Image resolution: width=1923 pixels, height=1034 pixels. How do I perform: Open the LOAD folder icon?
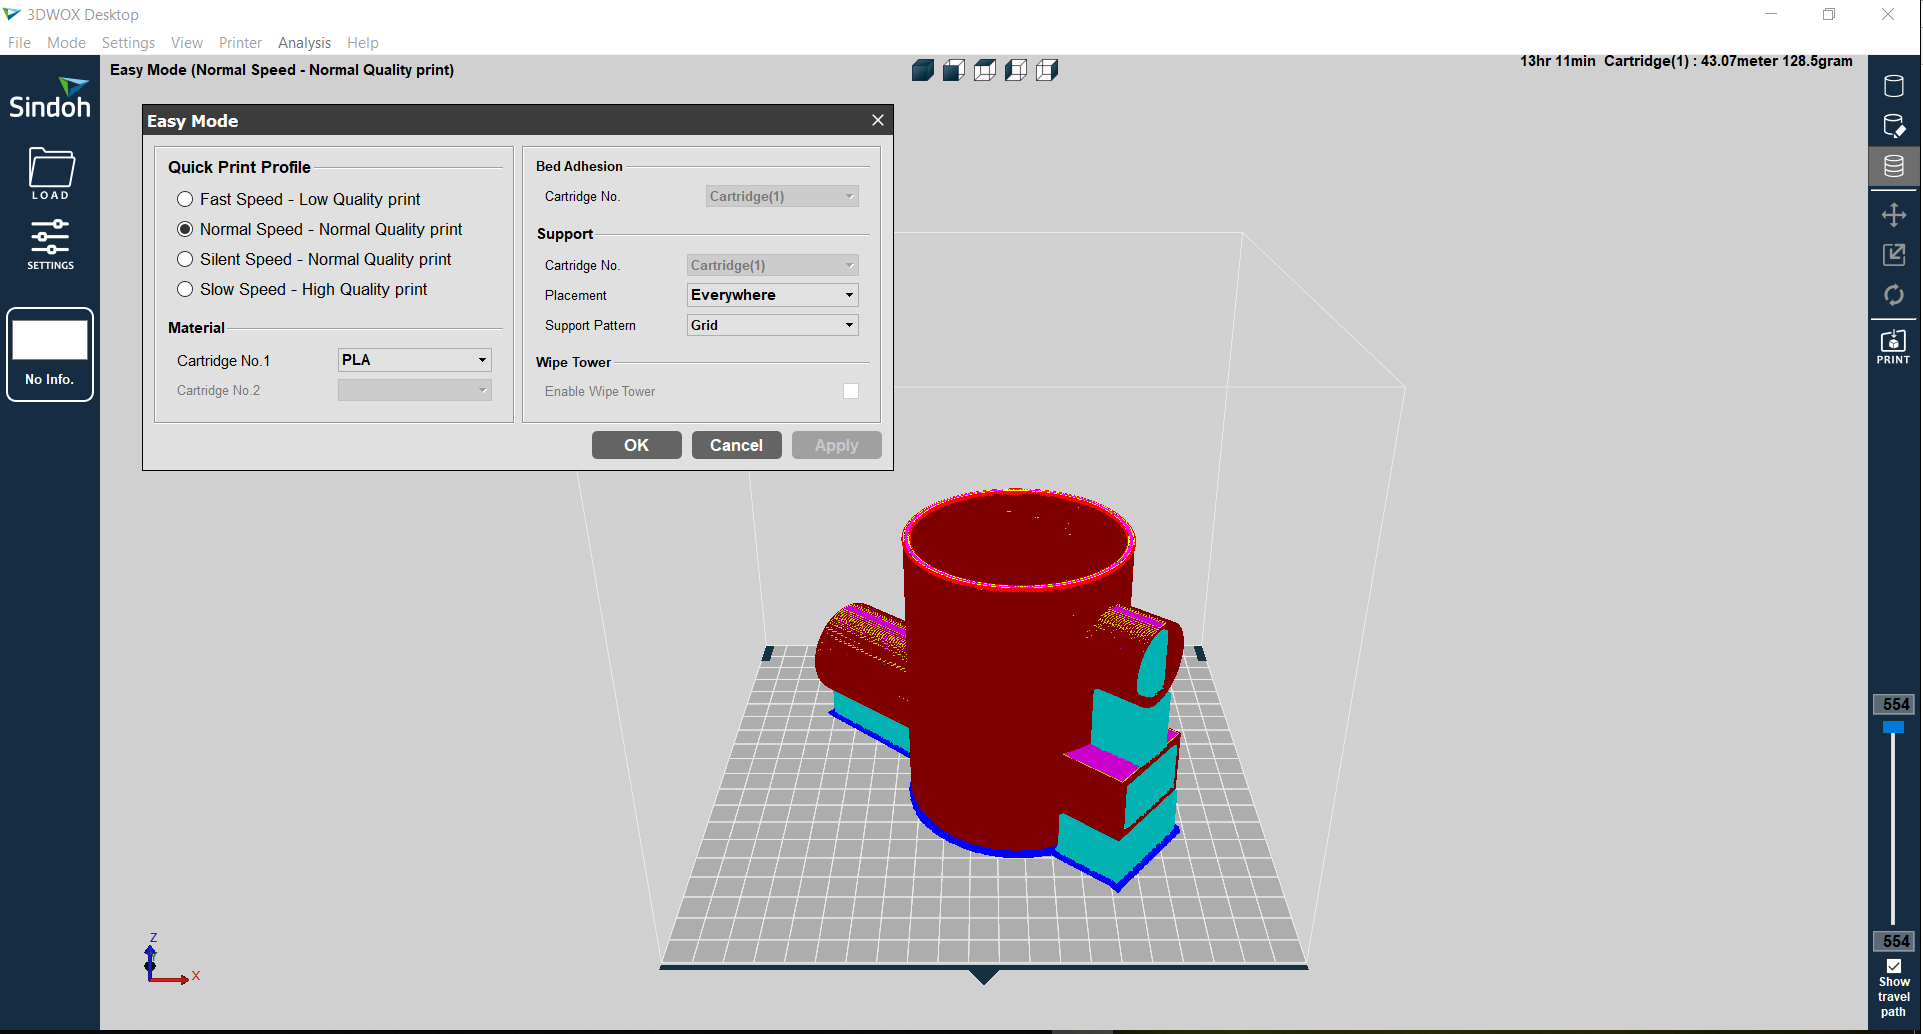point(50,173)
